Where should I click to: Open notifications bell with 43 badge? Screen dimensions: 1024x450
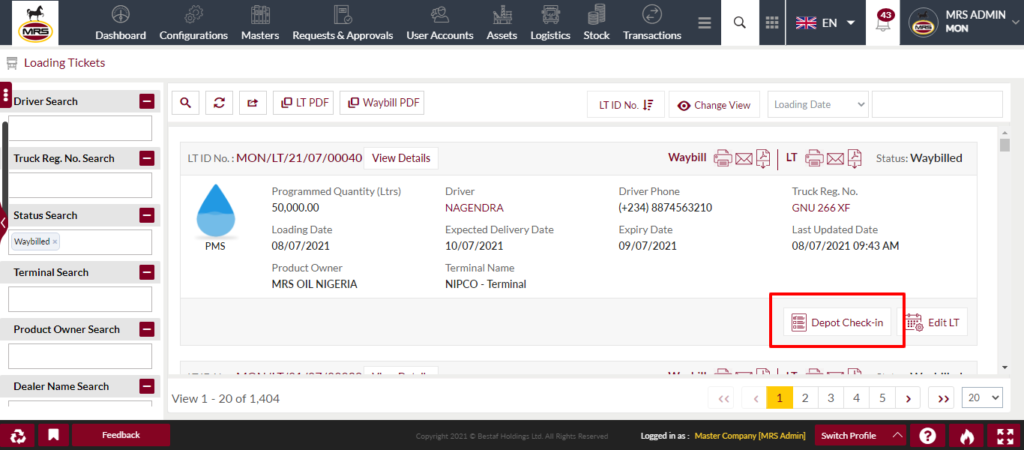[x=883, y=24]
